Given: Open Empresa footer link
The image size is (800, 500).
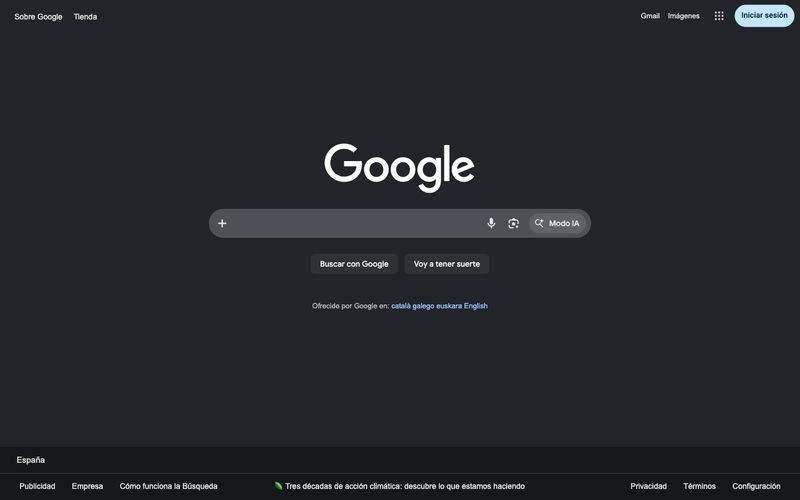Looking at the screenshot, I should pyautogui.click(x=87, y=486).
